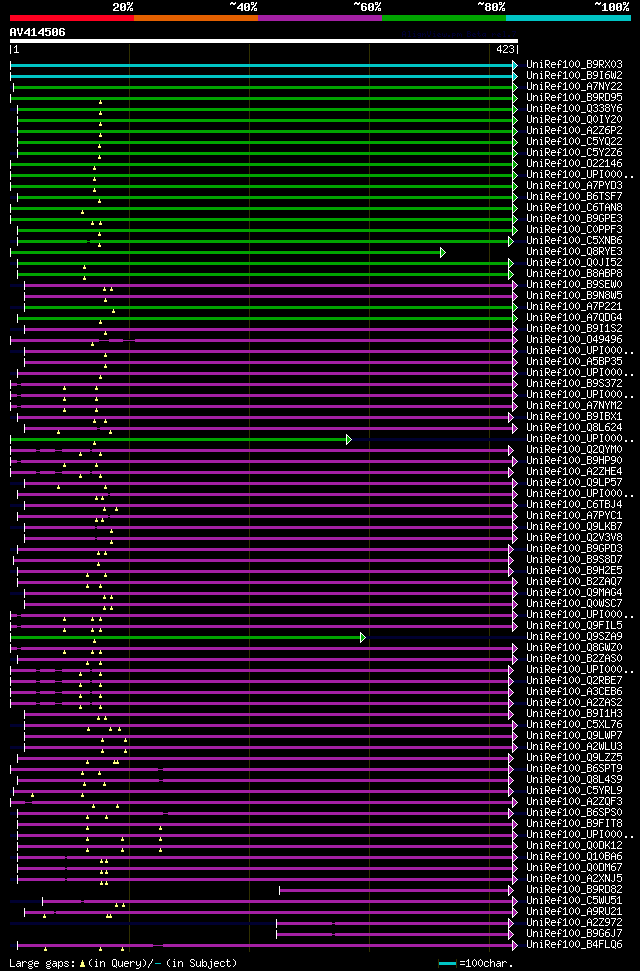Open UniRef100_Q2RBE7 entry

tap(574, 681)
